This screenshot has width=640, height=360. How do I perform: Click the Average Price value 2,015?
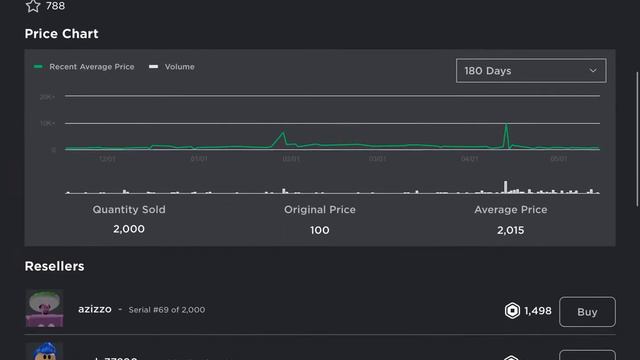point(511,230)
